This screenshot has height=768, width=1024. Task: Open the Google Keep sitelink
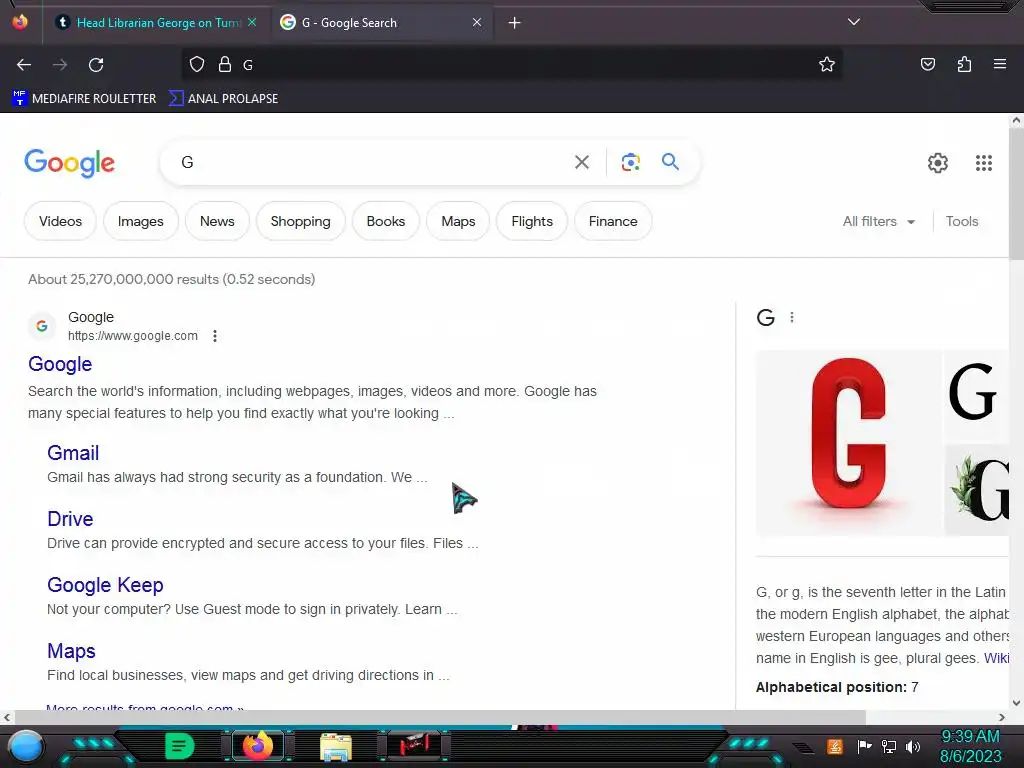coord(105,584)
